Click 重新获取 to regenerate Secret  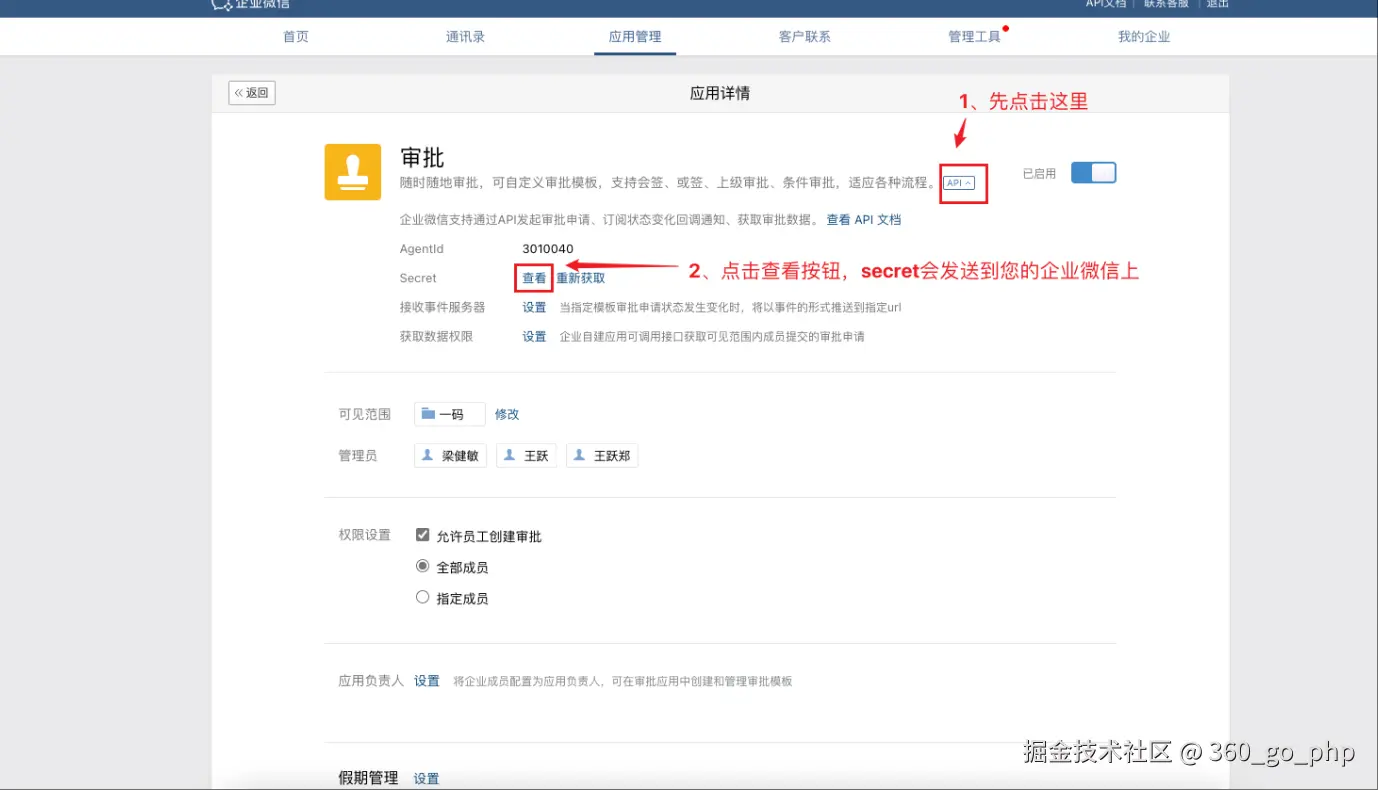click(581, 278)
